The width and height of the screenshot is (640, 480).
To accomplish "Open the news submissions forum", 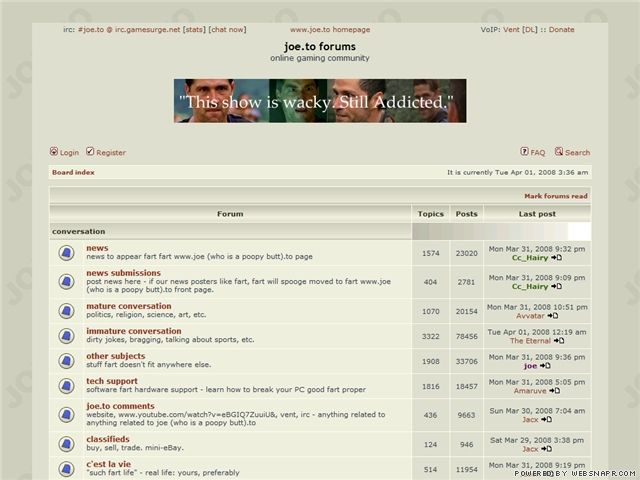I will point(123,273).
